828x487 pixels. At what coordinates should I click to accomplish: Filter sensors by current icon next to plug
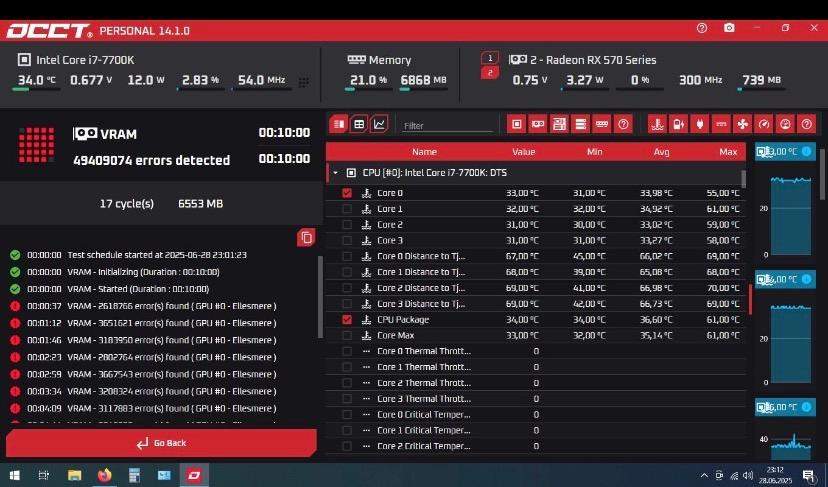coord(721,124)
